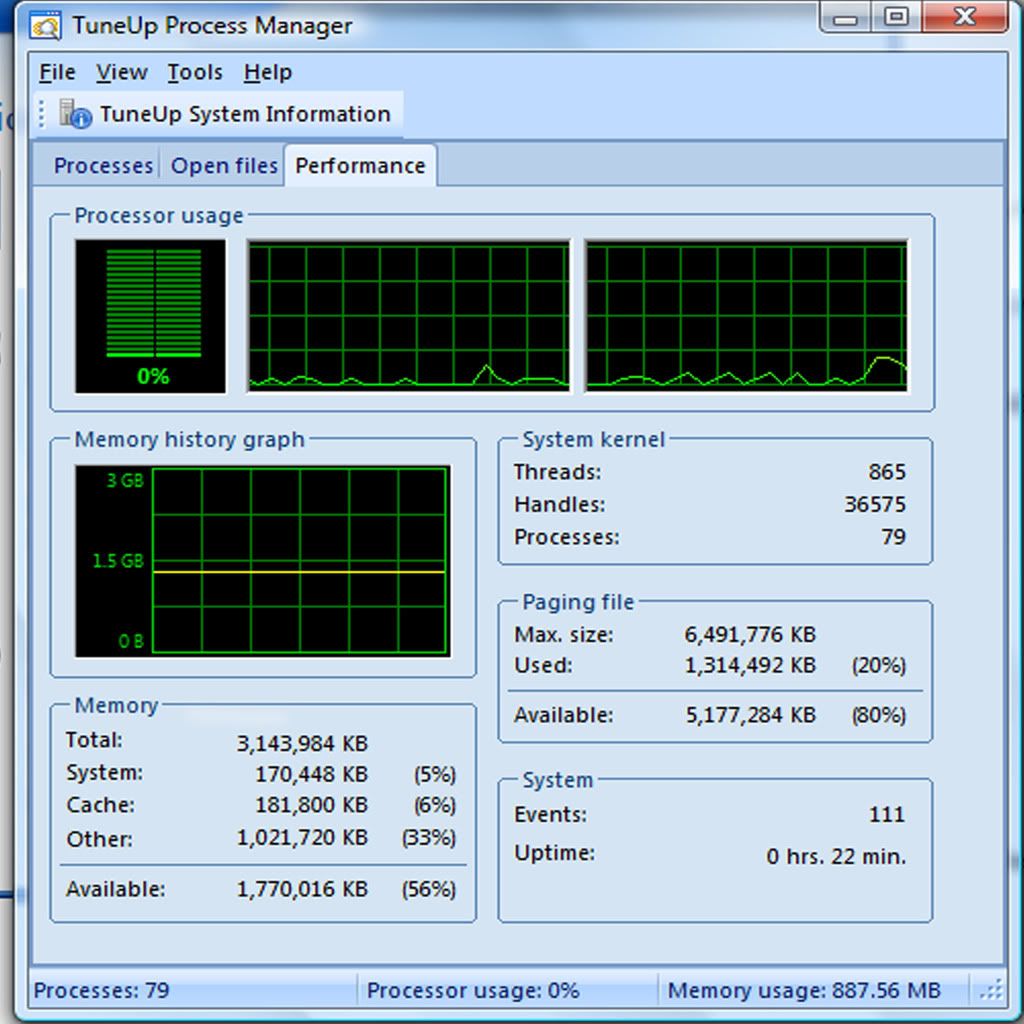
Task: Click the Handles: label
Action: pos(560,504)
